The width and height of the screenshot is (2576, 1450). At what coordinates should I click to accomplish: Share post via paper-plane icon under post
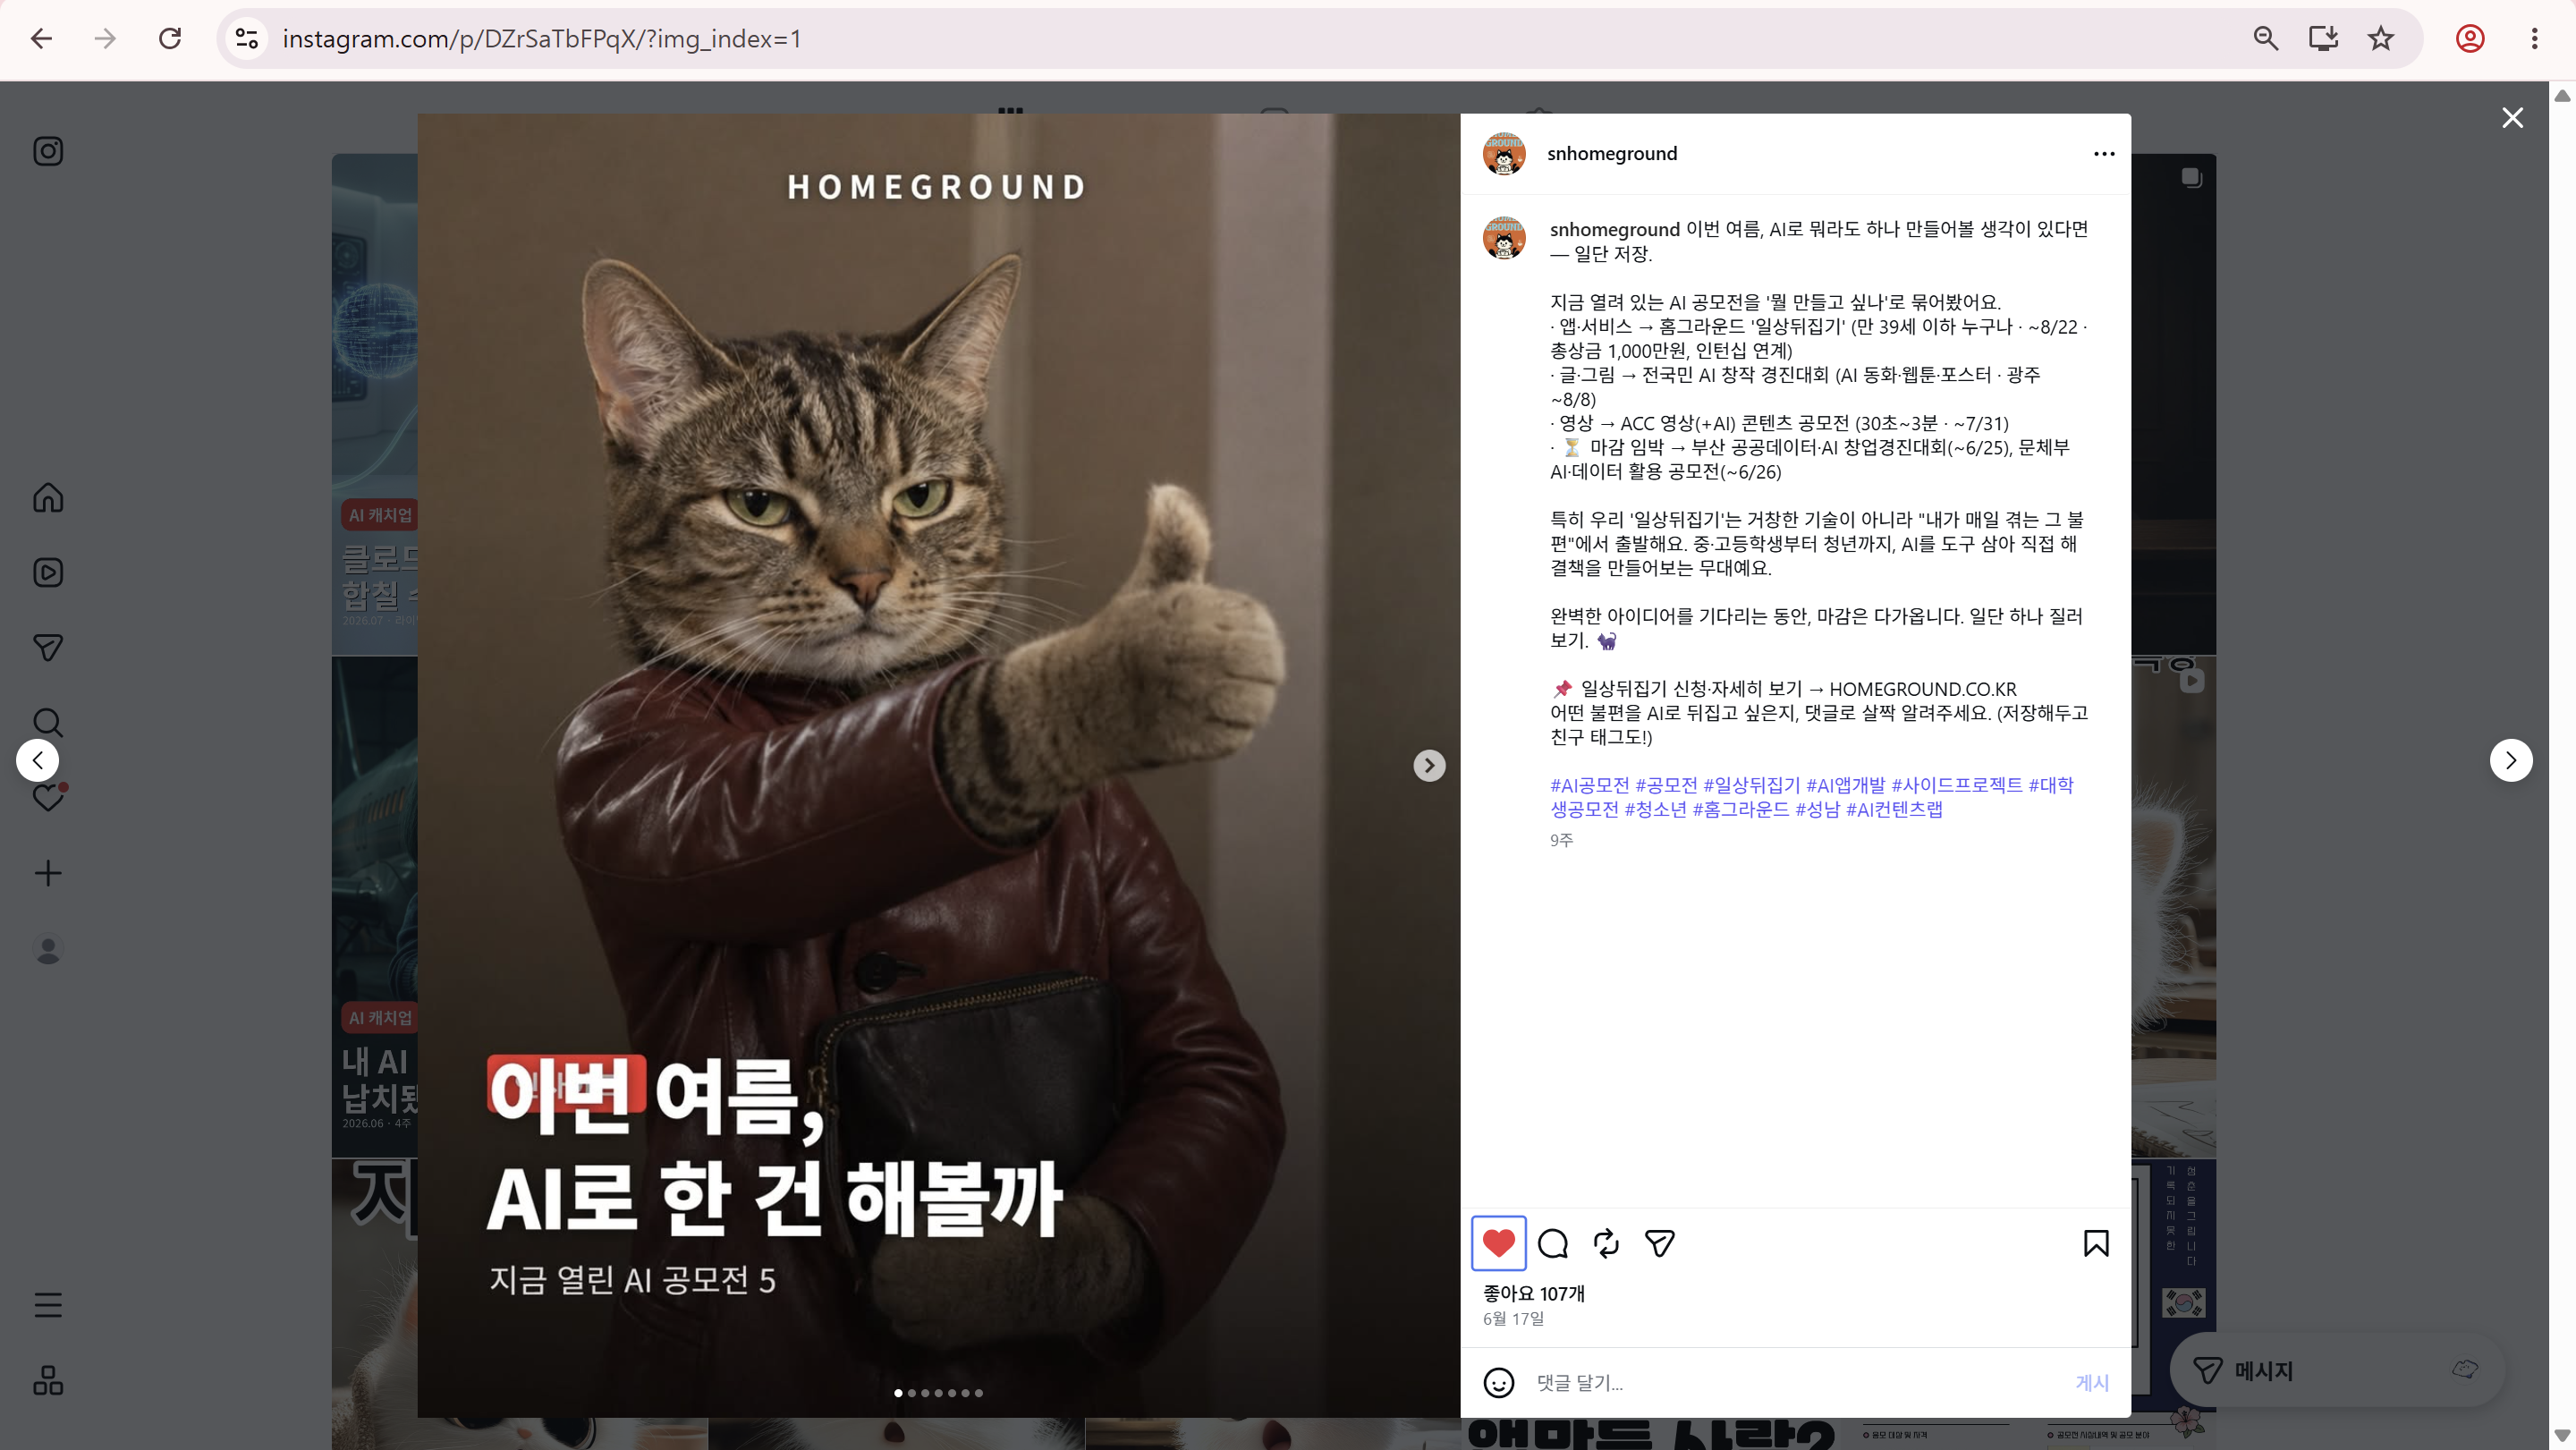(1660, 1243)
